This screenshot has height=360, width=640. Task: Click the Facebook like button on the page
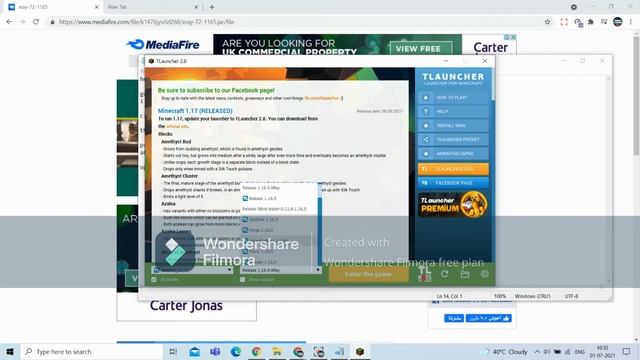tap(489, 318)
